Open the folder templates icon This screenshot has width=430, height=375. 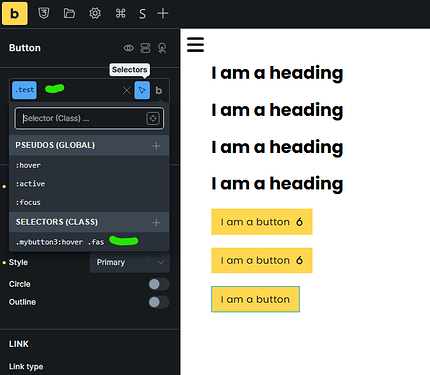click(69, 13)
